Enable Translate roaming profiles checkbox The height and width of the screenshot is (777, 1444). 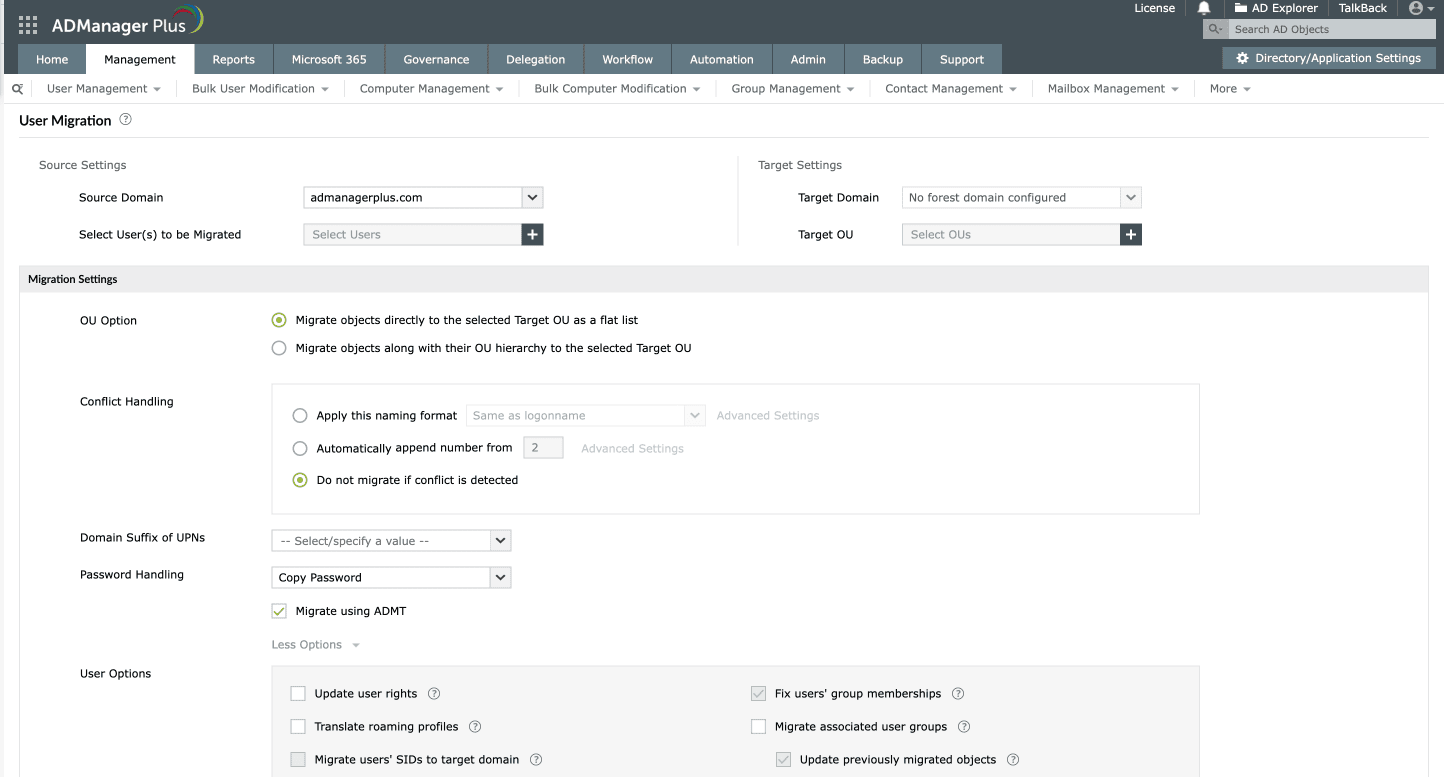[298, 727]
